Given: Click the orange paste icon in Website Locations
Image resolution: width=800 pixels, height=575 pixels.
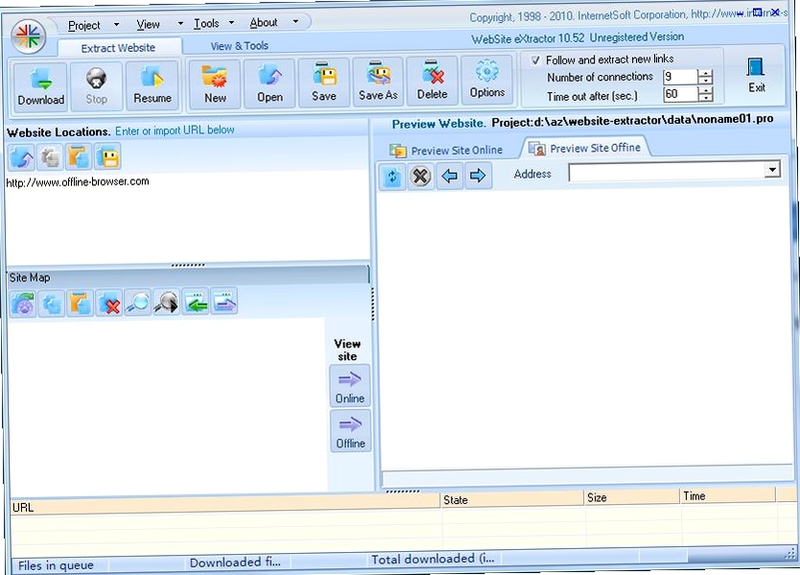Looking at the screenshot, I should (79, 156).
